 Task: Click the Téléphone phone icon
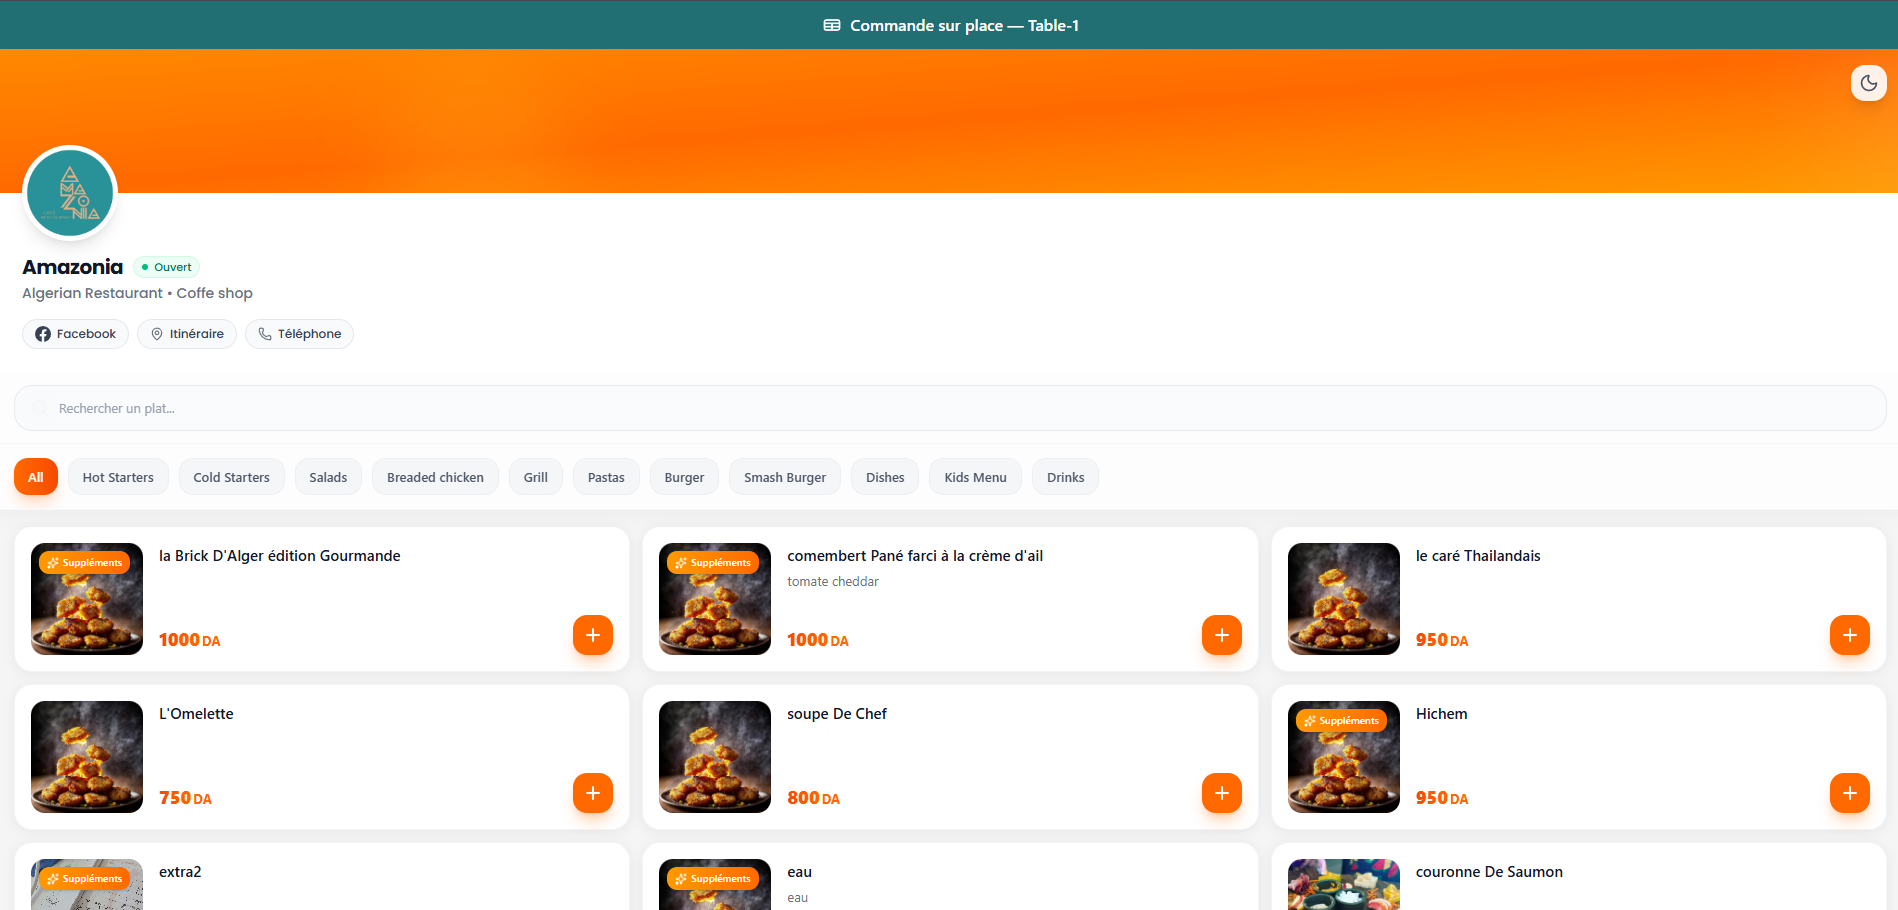(264, 333)
